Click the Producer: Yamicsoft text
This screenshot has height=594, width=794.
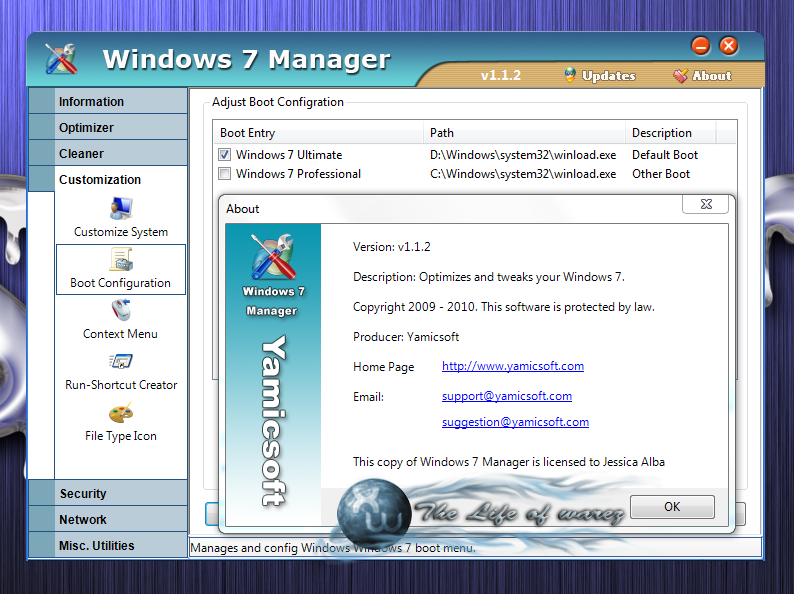coord(406,337)
